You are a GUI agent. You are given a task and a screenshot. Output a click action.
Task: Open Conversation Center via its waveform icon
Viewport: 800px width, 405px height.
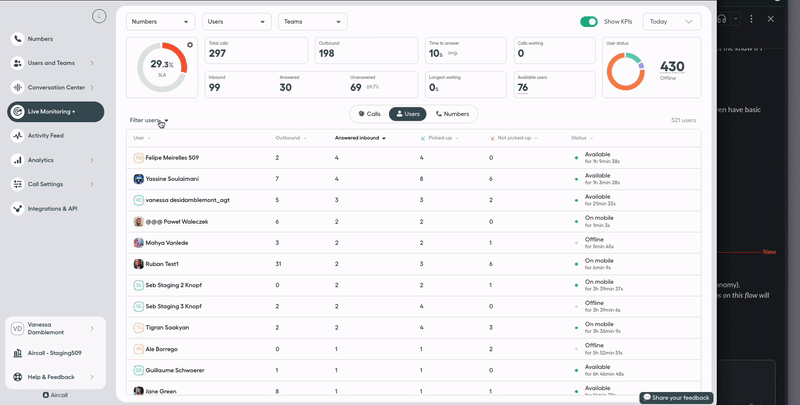[18, 87]
